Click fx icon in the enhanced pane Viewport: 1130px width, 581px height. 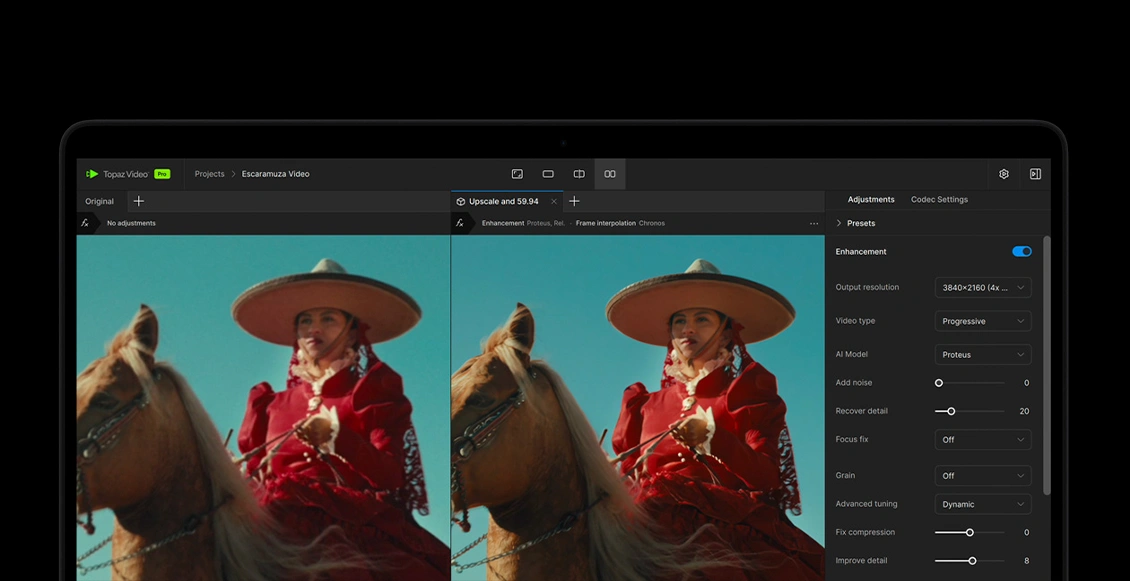click(x=460, y=223)
